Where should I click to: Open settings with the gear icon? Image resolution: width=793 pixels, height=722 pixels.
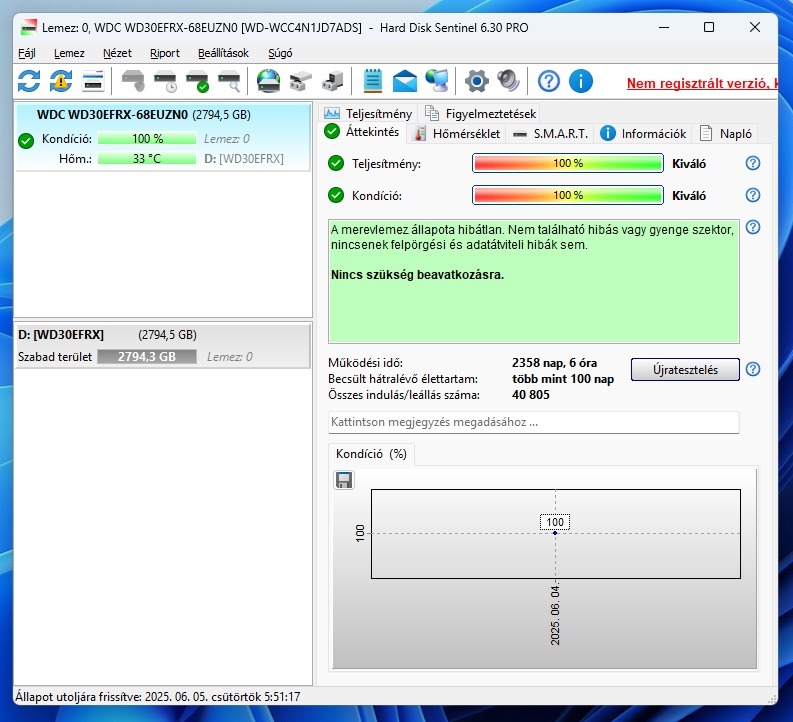tap(477, 81)
